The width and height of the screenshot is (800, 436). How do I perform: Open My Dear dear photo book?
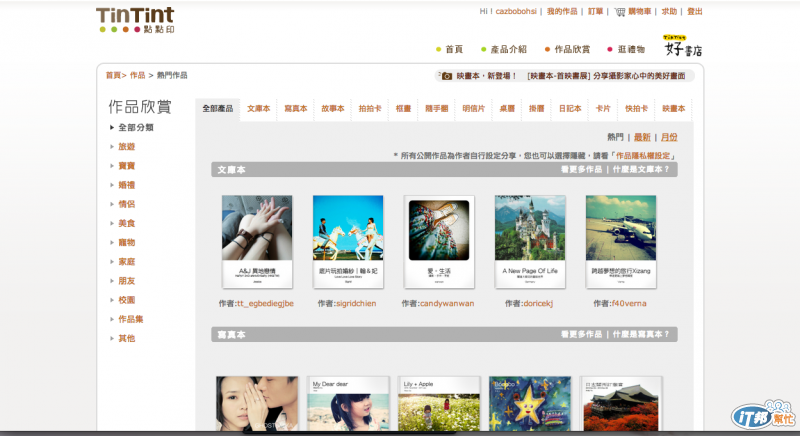348,404
